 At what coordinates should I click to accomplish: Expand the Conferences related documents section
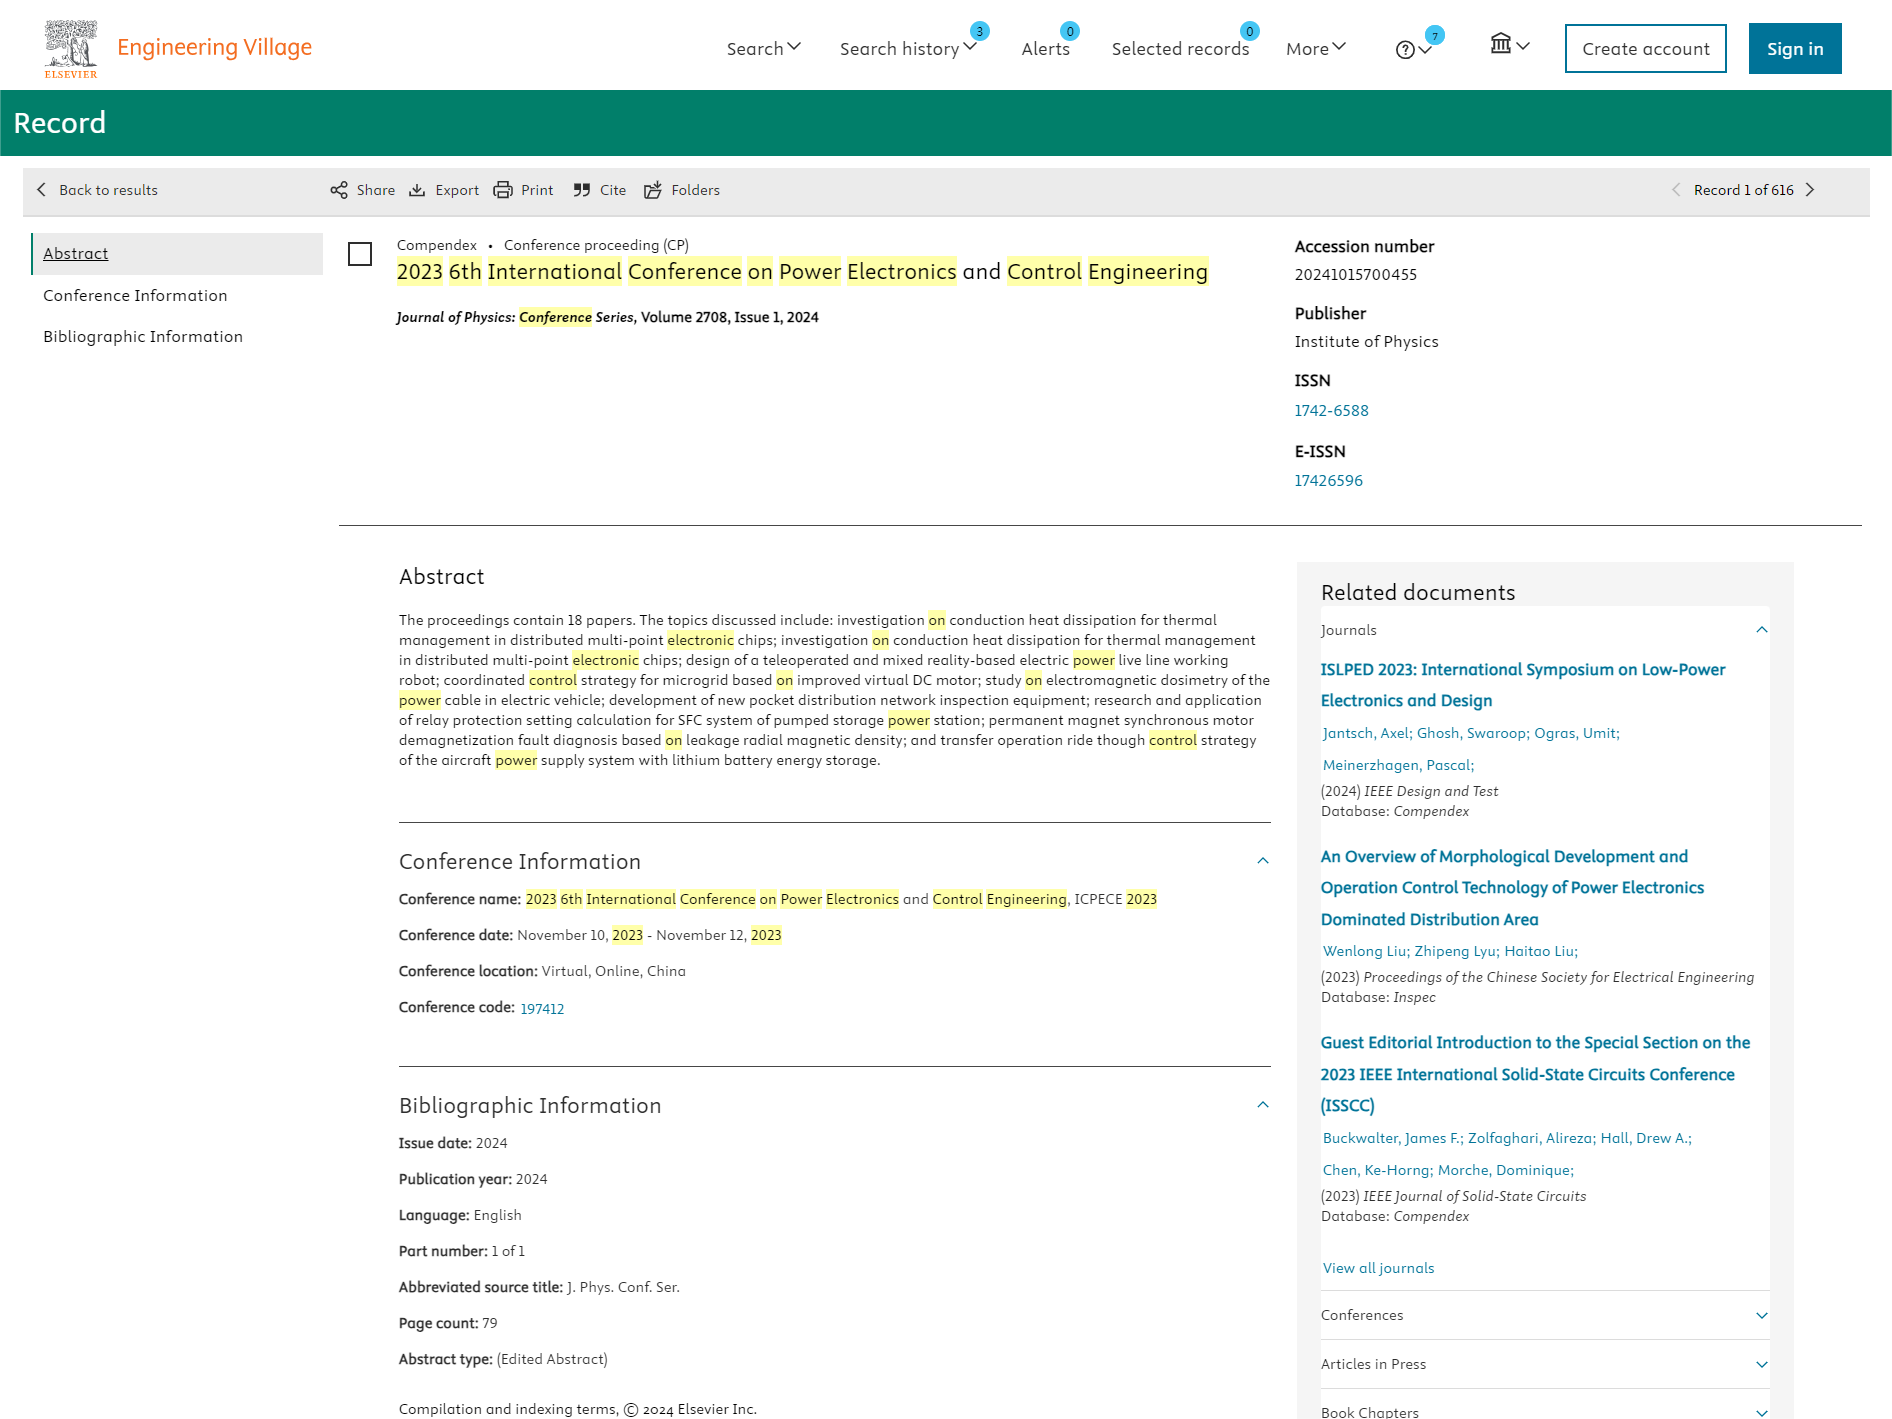pyautogui.click(x=1762, y=1315)
